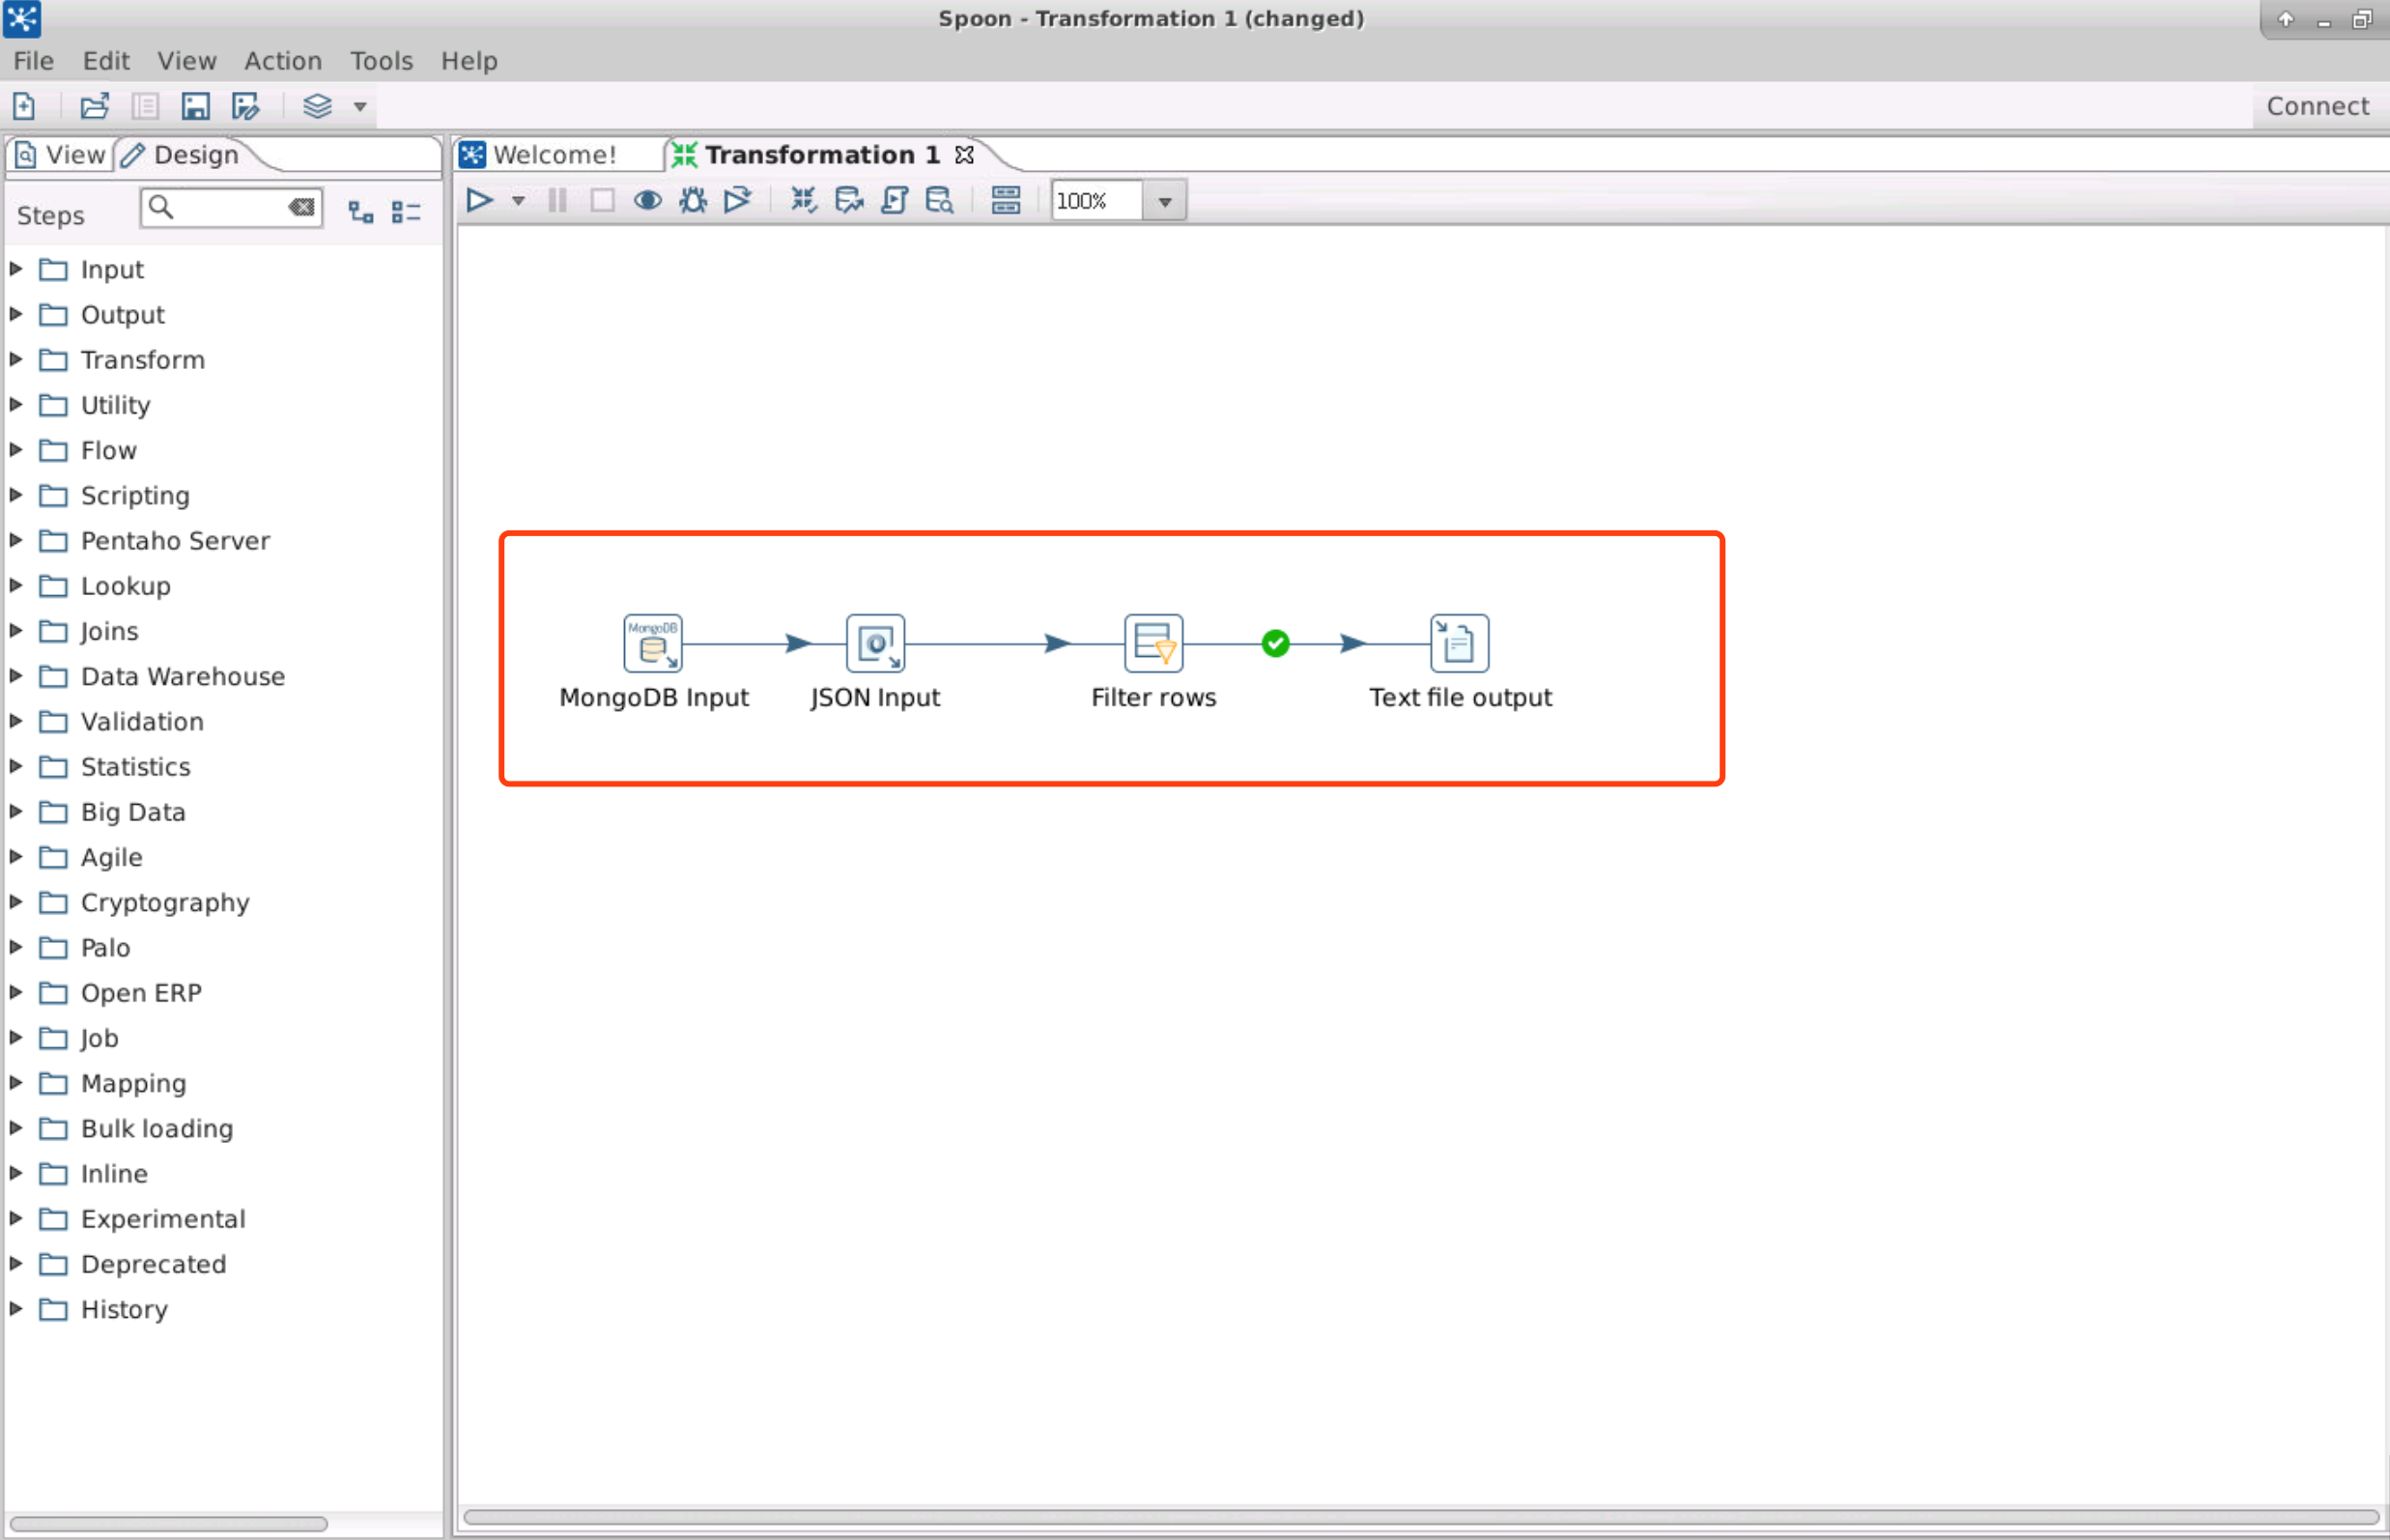Viewport: 2390px width, 1540px height.
Task: Clear the Steps search field
Action: pos(302,208)
